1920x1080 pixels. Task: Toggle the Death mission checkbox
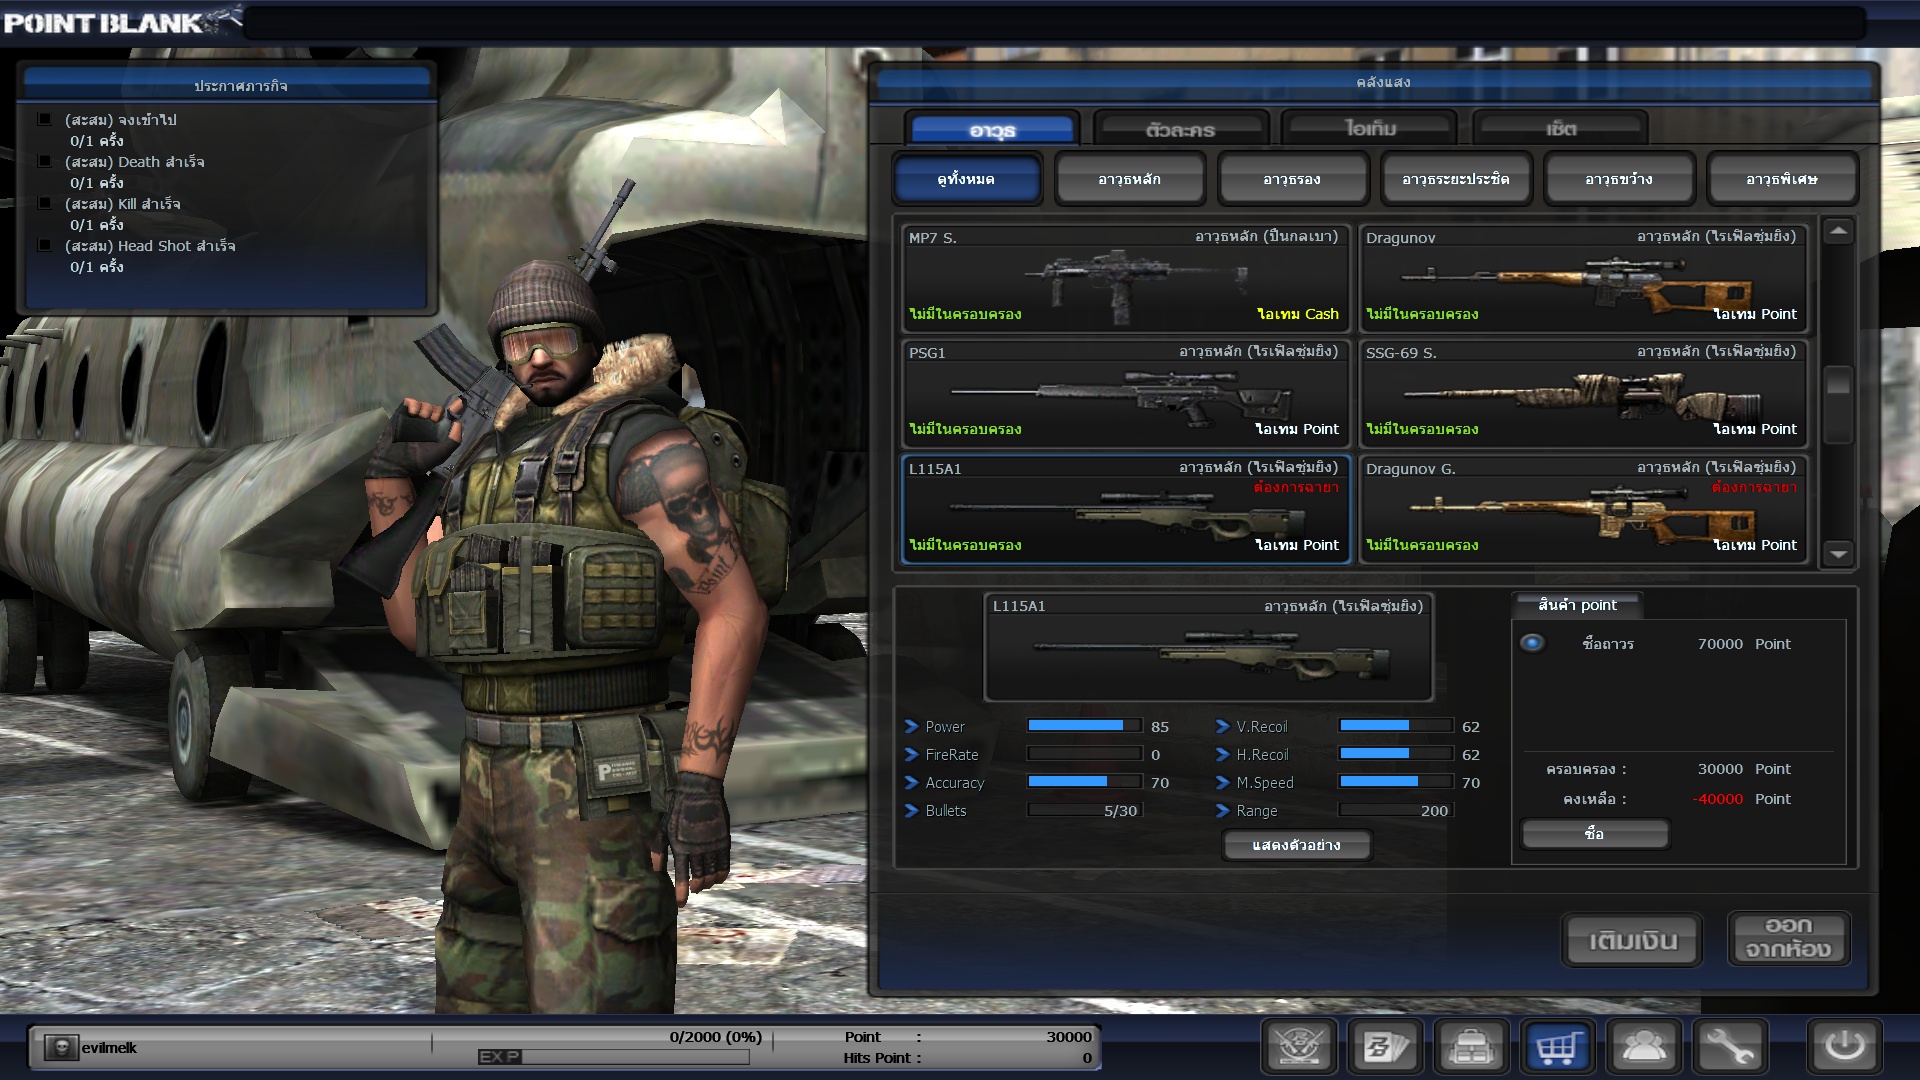pyautogui.click(x=45, y=161)
